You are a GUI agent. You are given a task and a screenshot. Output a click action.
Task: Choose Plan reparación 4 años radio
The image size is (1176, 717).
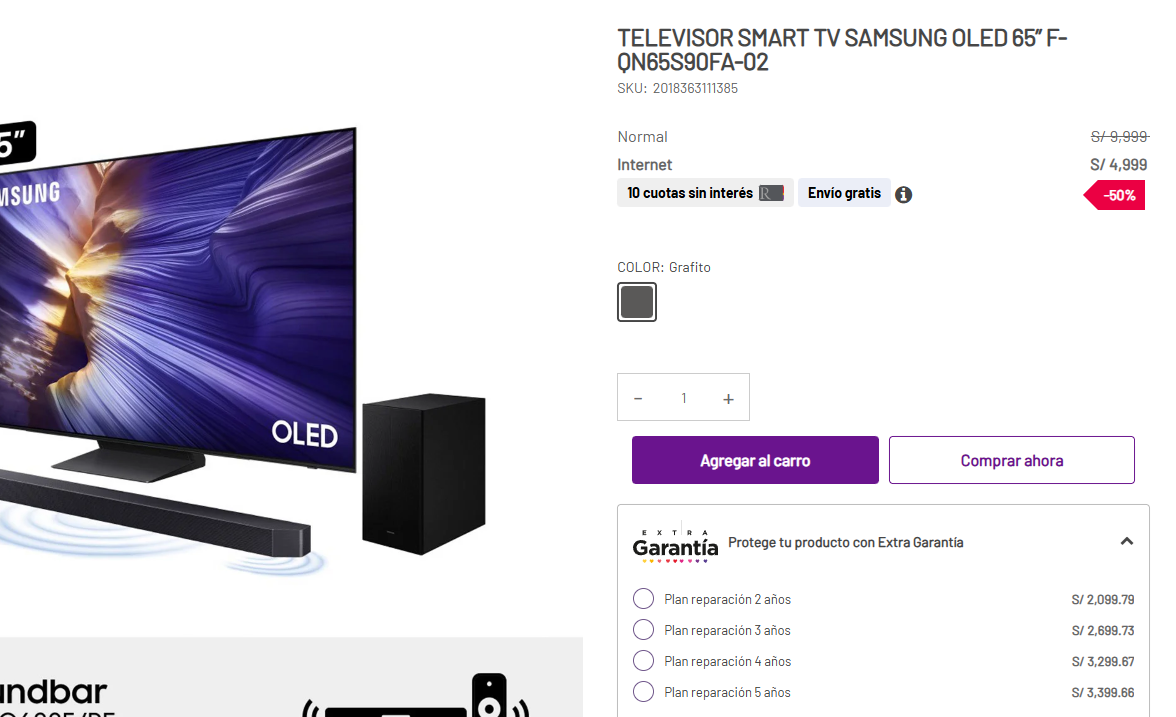click(643, 661)
